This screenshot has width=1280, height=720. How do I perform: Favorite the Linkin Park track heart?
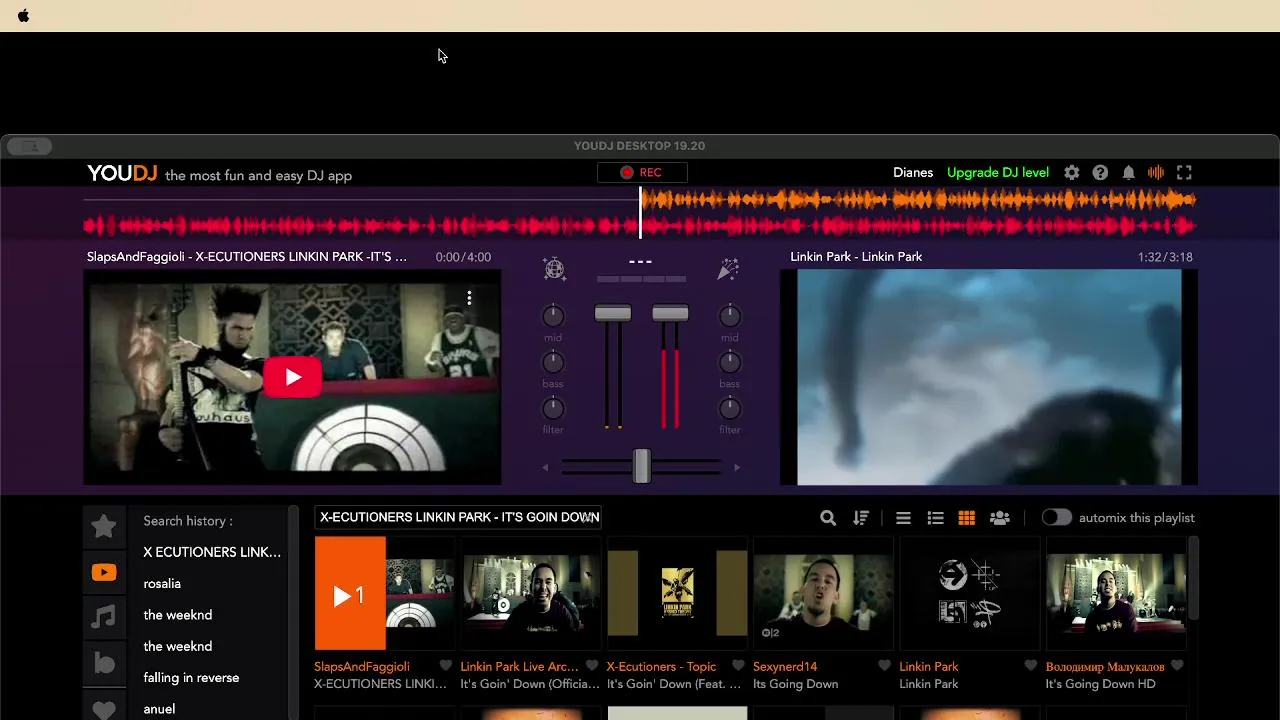(1031, 666)
